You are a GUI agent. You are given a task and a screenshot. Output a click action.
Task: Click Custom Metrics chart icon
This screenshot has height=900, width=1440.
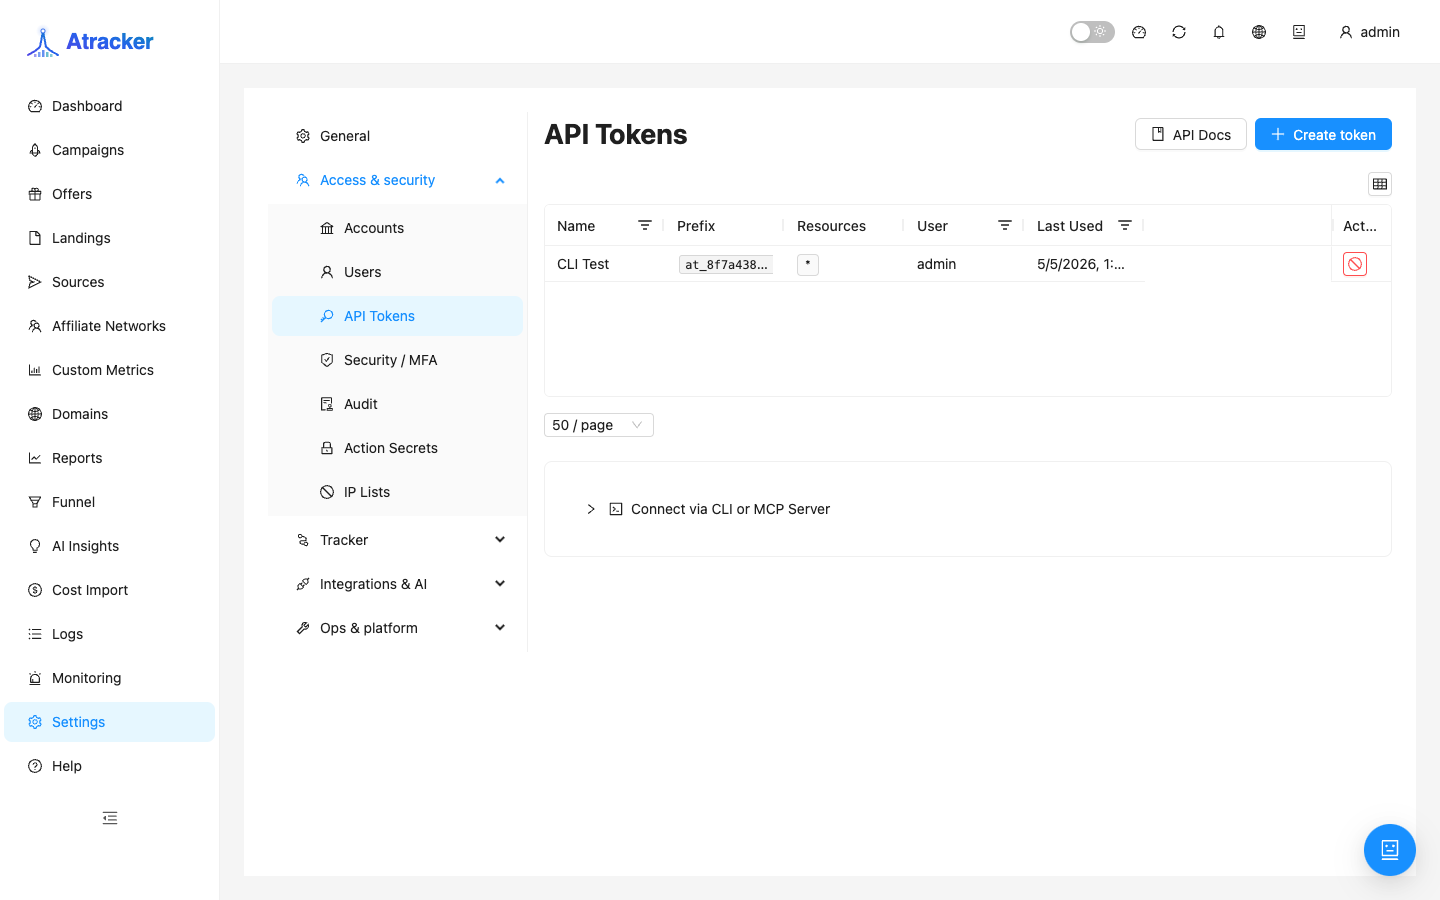click(x=35, y=370)
